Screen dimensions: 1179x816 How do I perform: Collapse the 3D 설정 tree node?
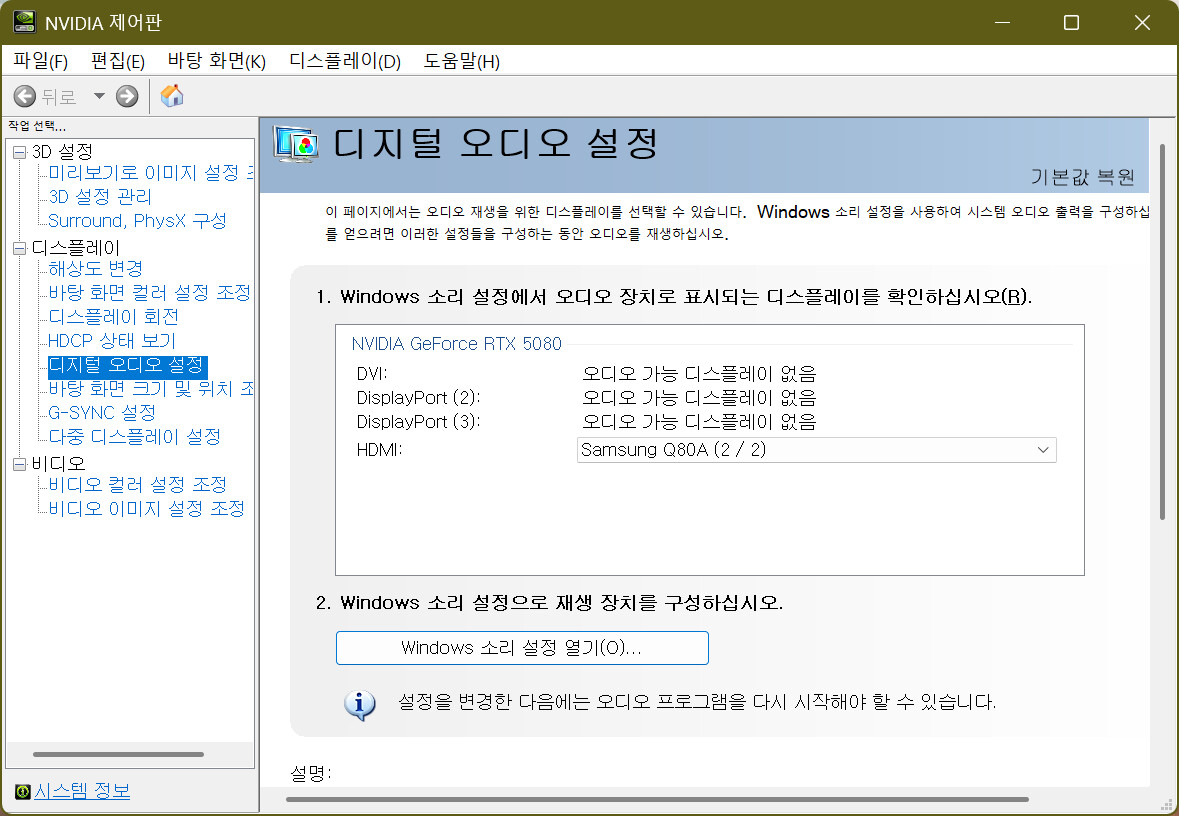20,152
